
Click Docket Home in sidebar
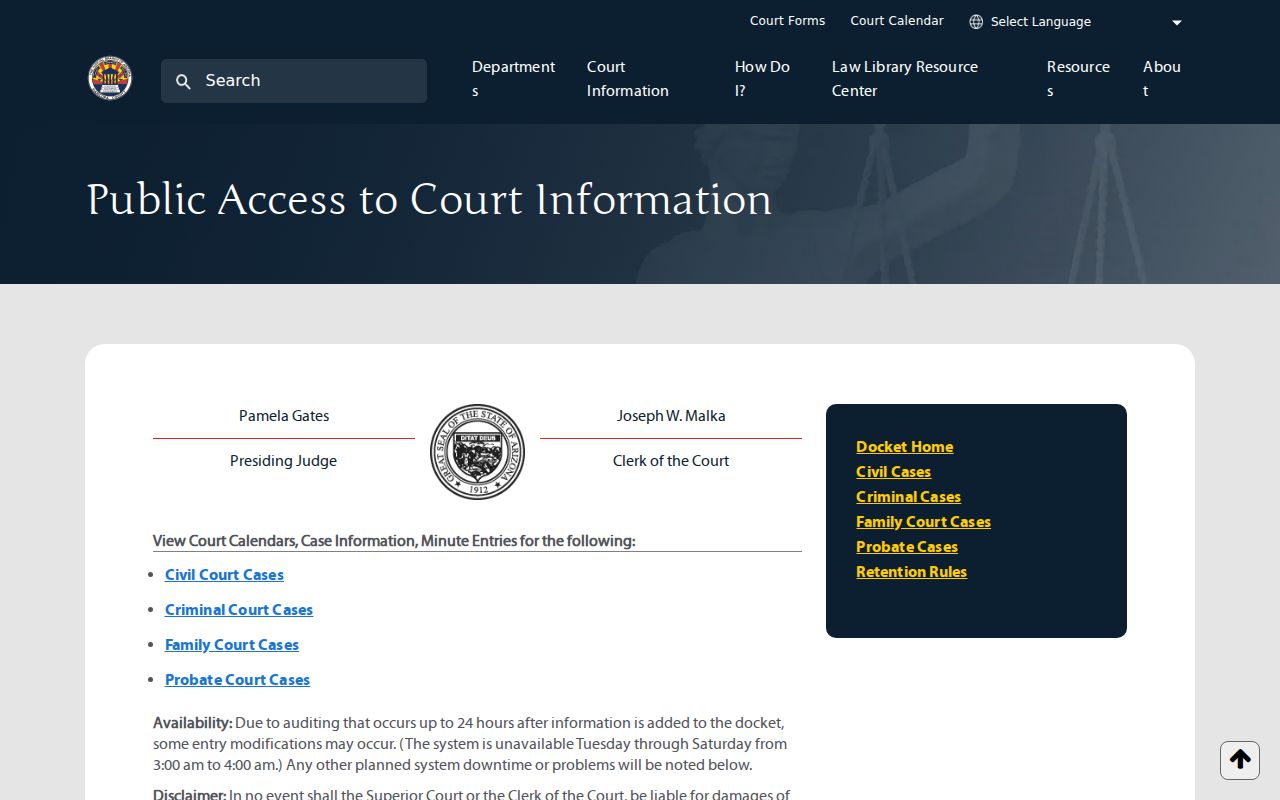tap(904, 447)
